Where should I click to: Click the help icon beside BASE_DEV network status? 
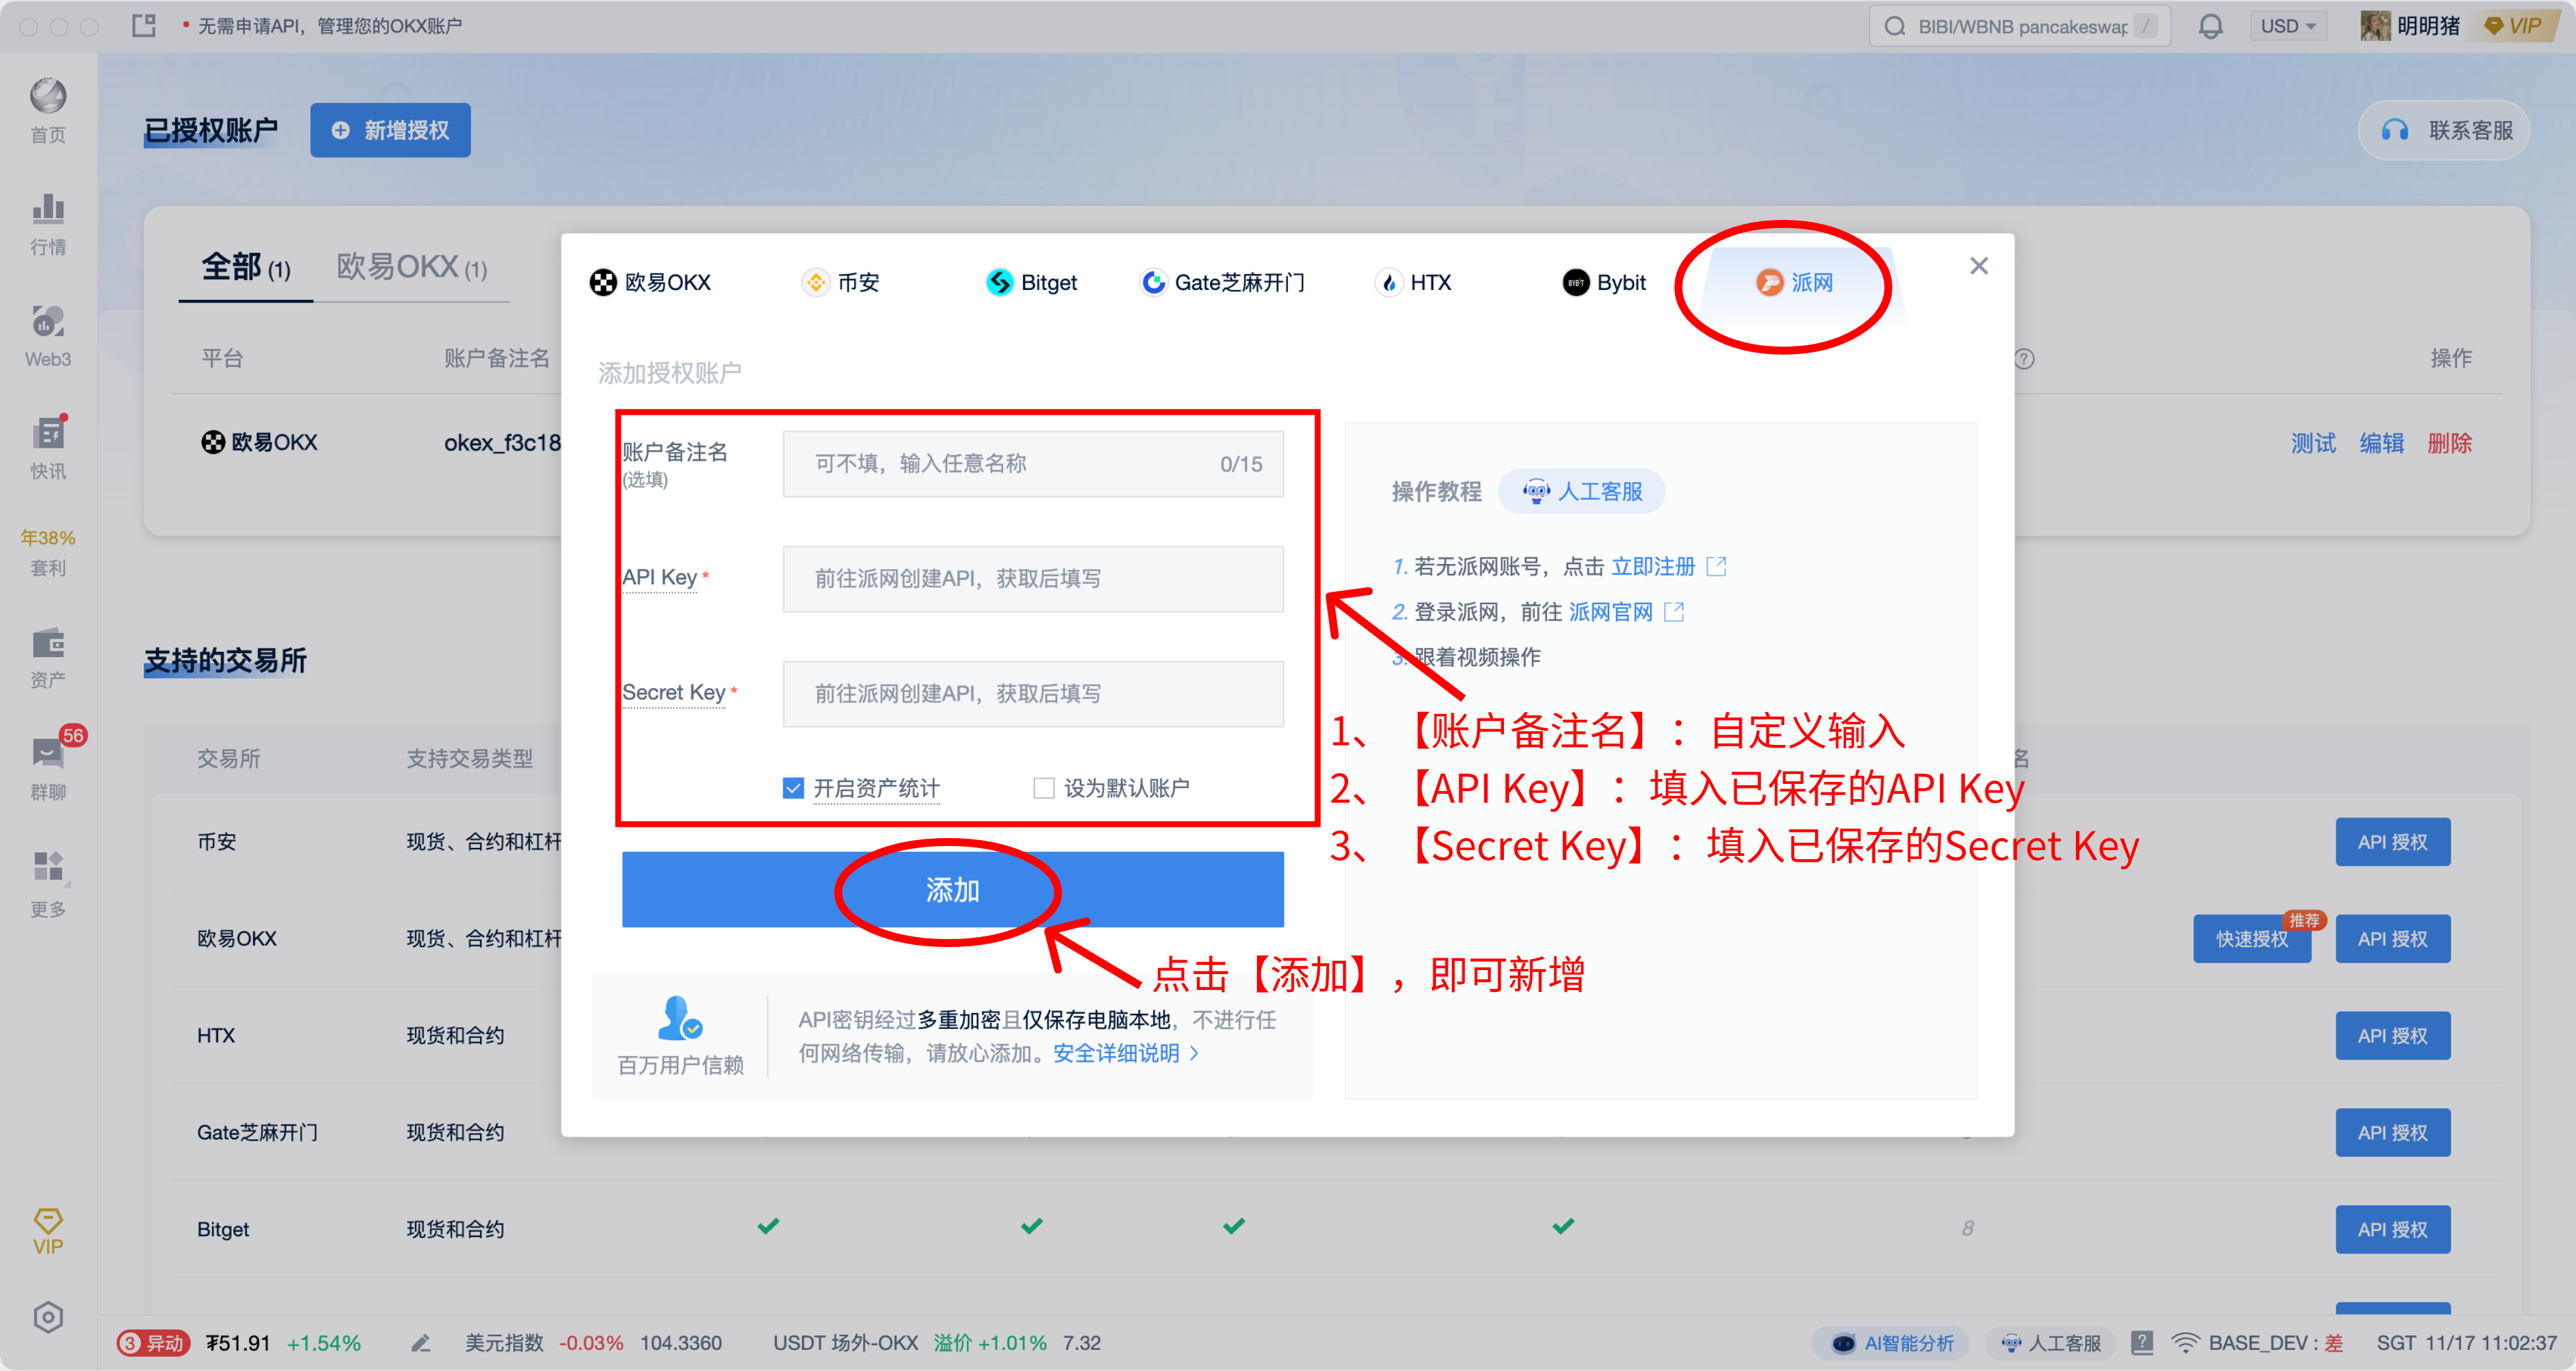click(2142, 1343)
